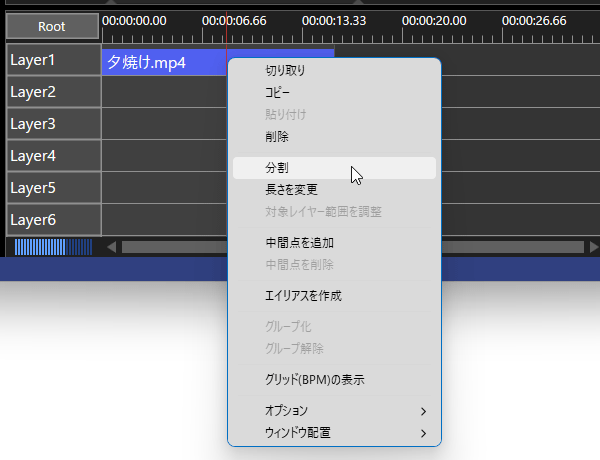Image resolution: width=600 pixels, height=460 pixels.
Task: Click the blue timeline zoom gauge
Action: tap(53, 247)
